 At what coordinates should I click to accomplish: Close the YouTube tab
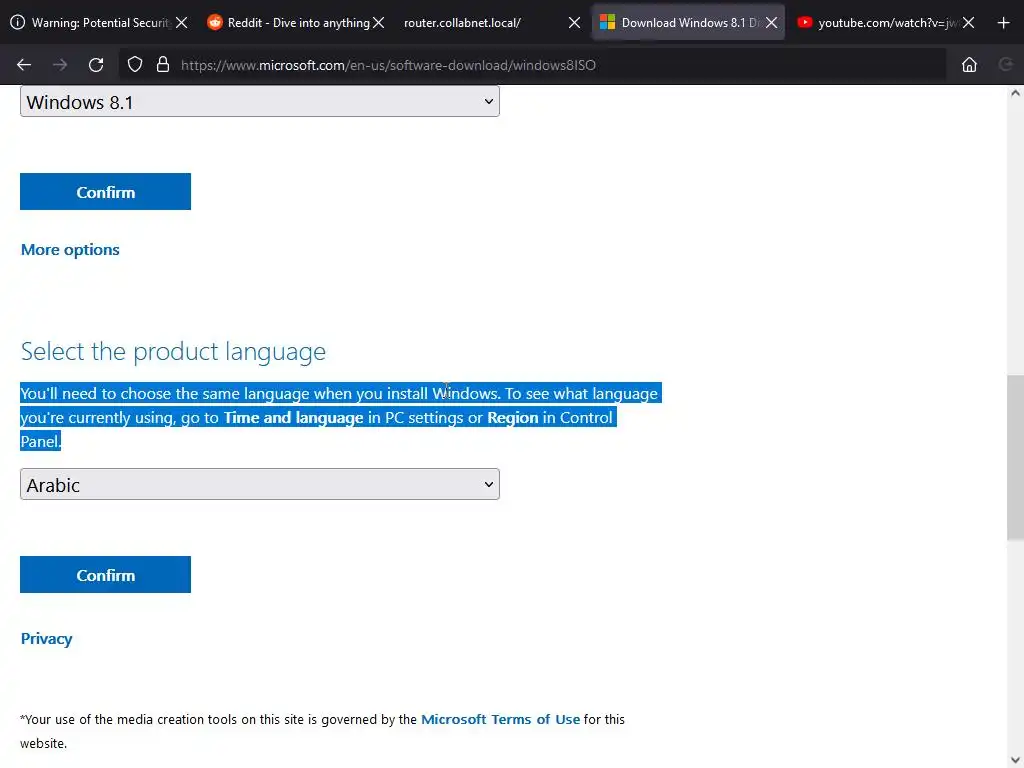tap(968, 23)
